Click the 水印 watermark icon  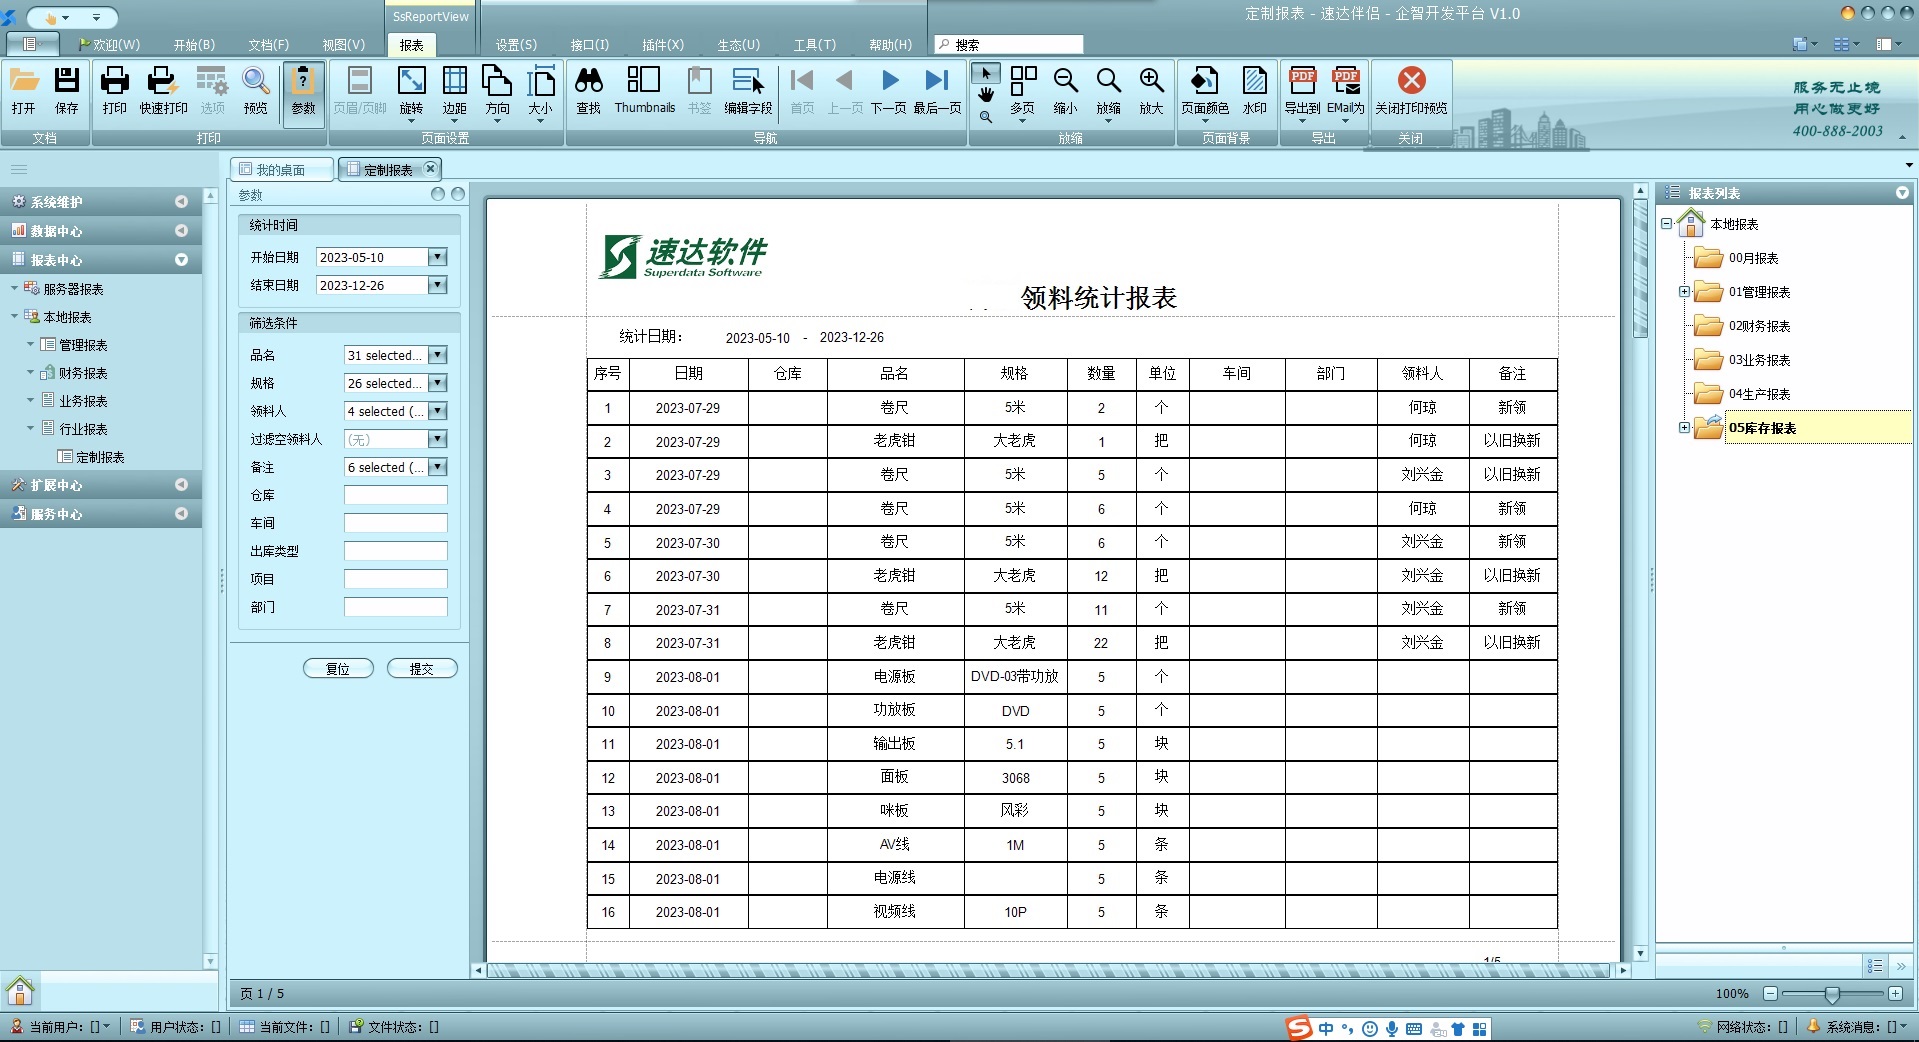pyautogui.click(x=1254, y=90)
